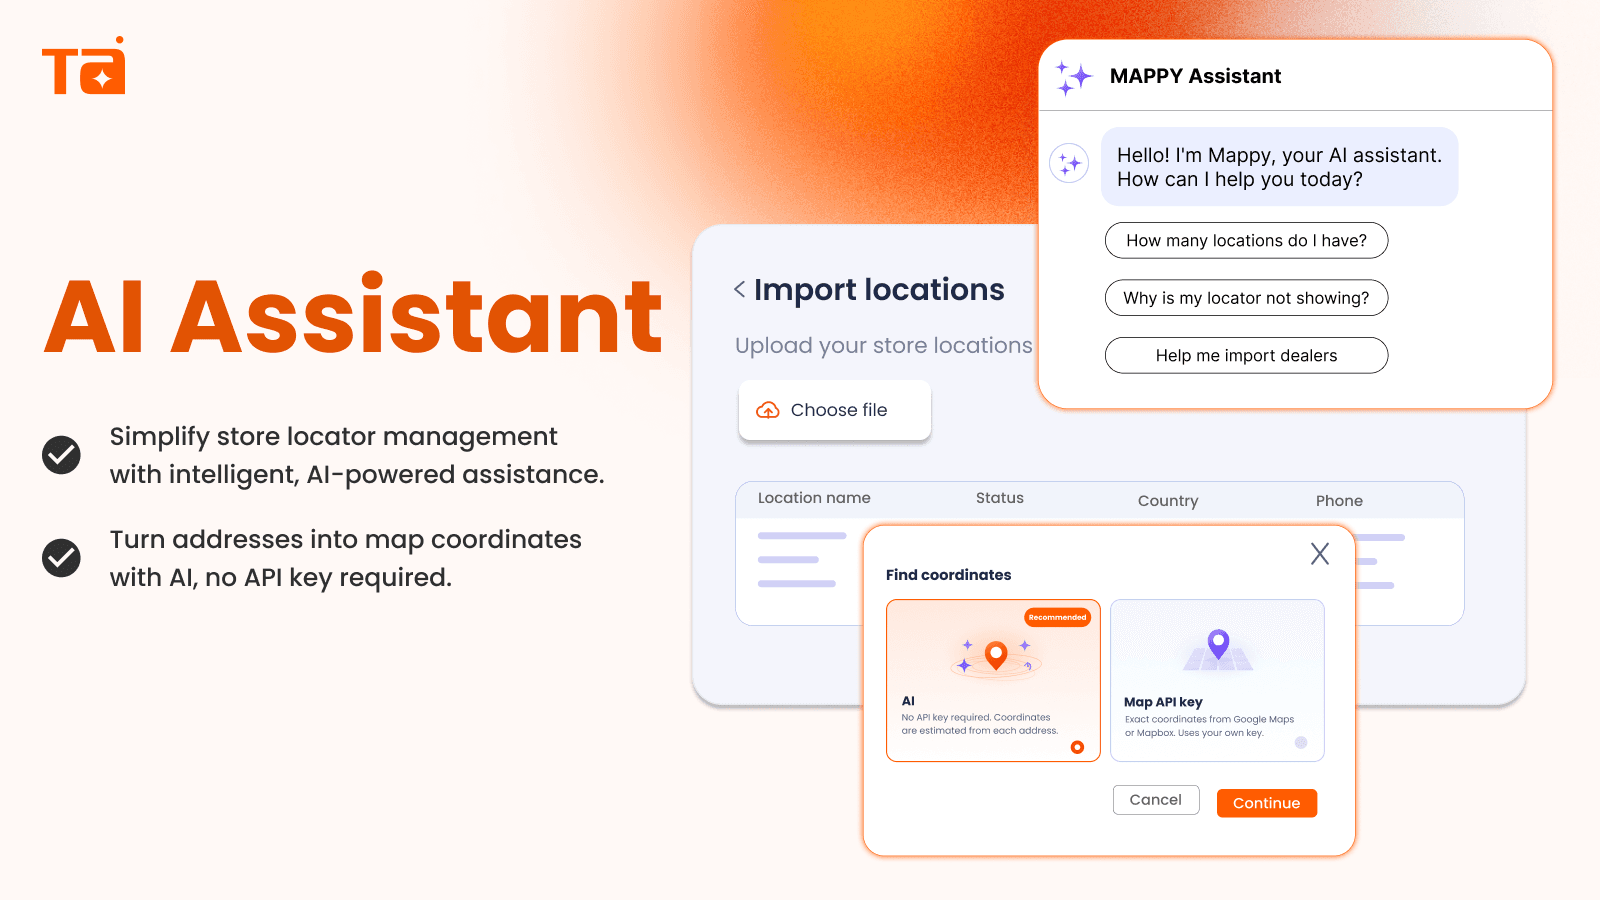Click 'No API key required' description text
Image resolution: width=1600 pixels, height=900 pixels.
click(x=980, y=724)
